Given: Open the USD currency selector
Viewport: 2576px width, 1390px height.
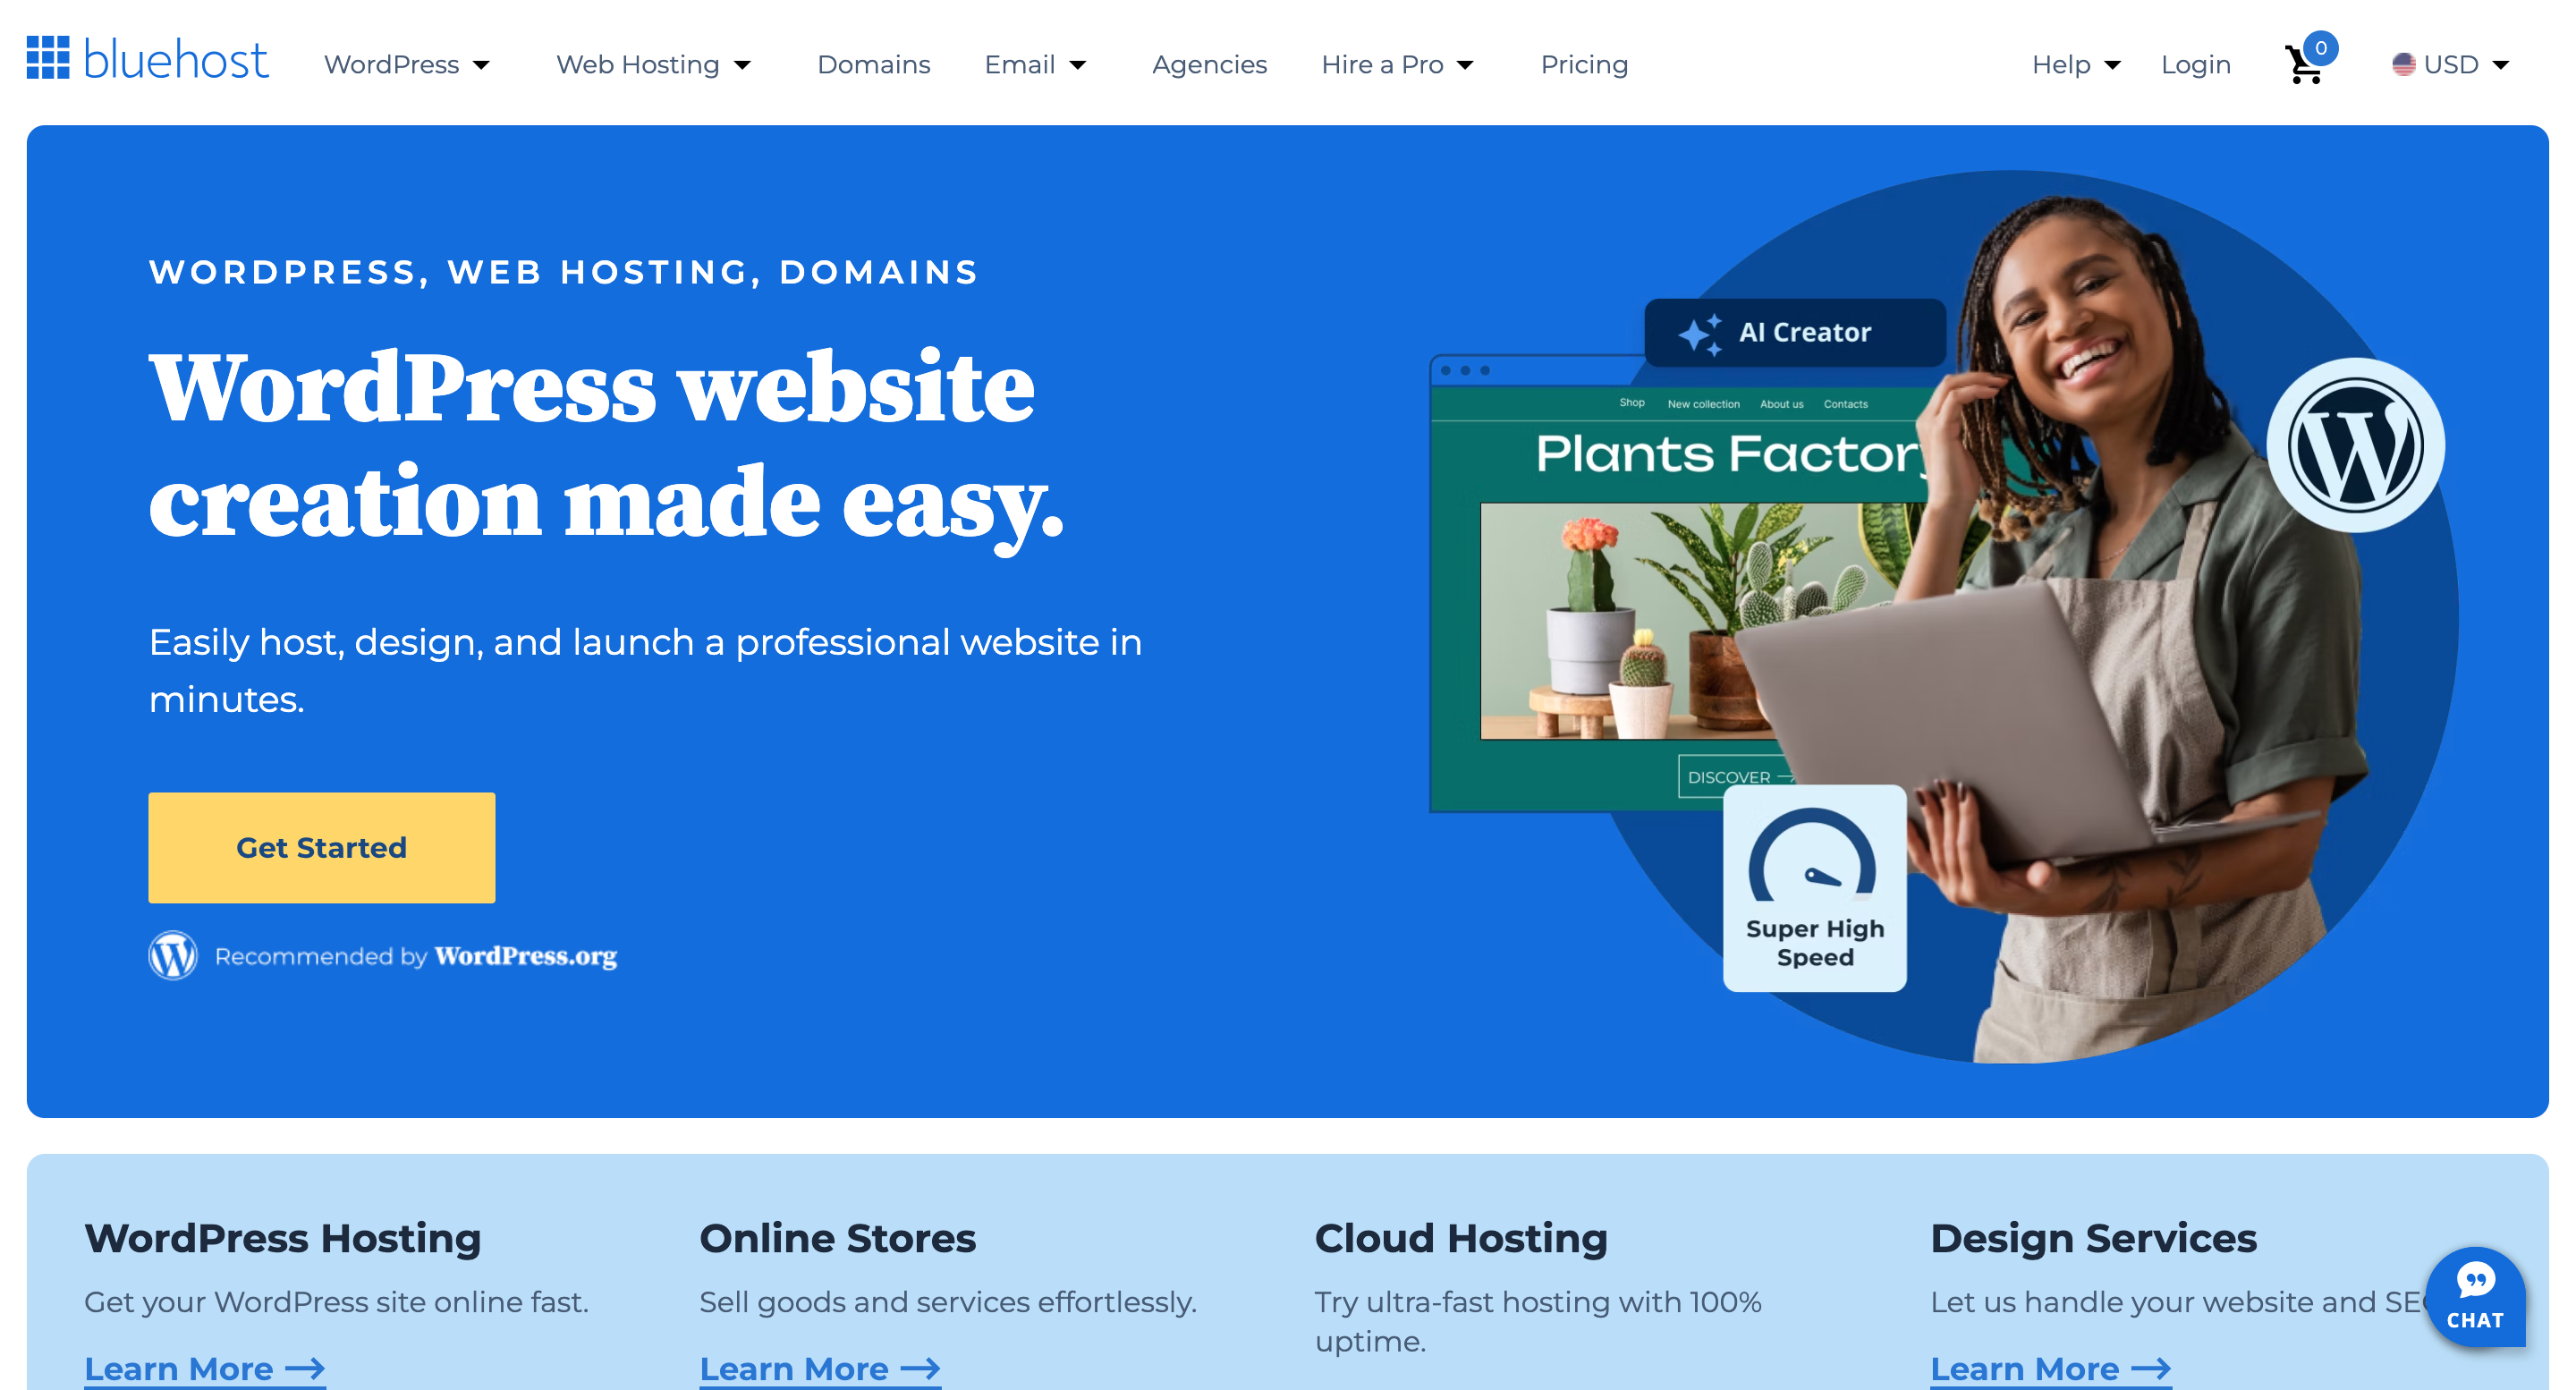Looking at the screenshot, I should click(x=2451, y=65).
